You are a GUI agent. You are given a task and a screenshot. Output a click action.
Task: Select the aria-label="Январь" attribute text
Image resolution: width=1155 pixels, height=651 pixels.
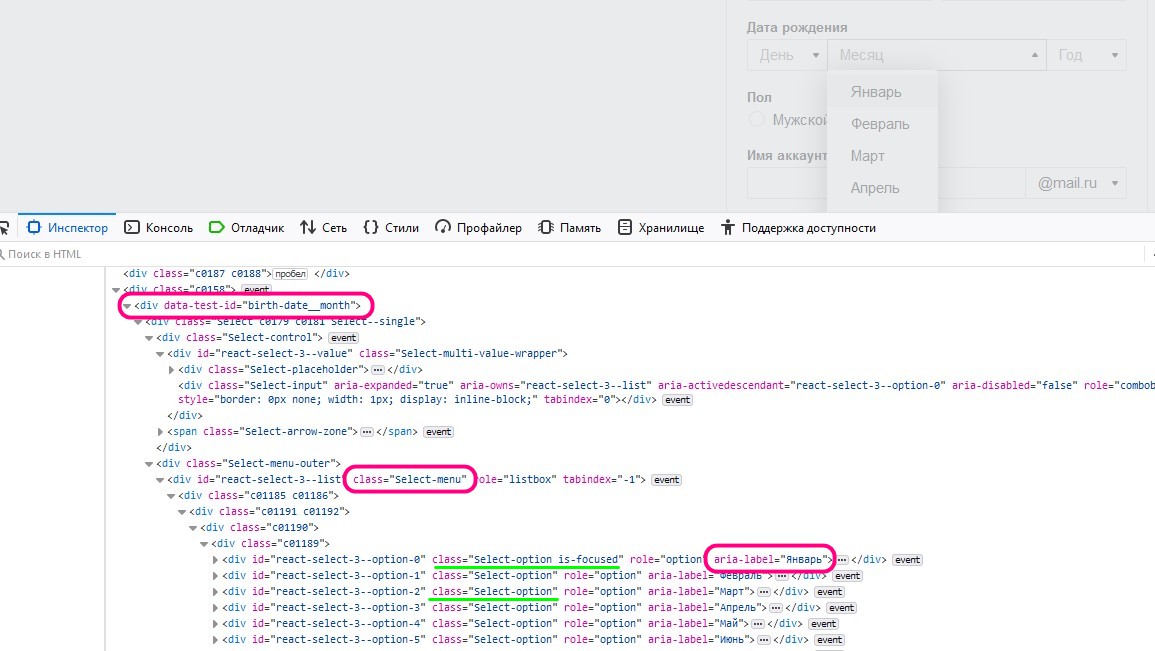click(x=770, y=560)
